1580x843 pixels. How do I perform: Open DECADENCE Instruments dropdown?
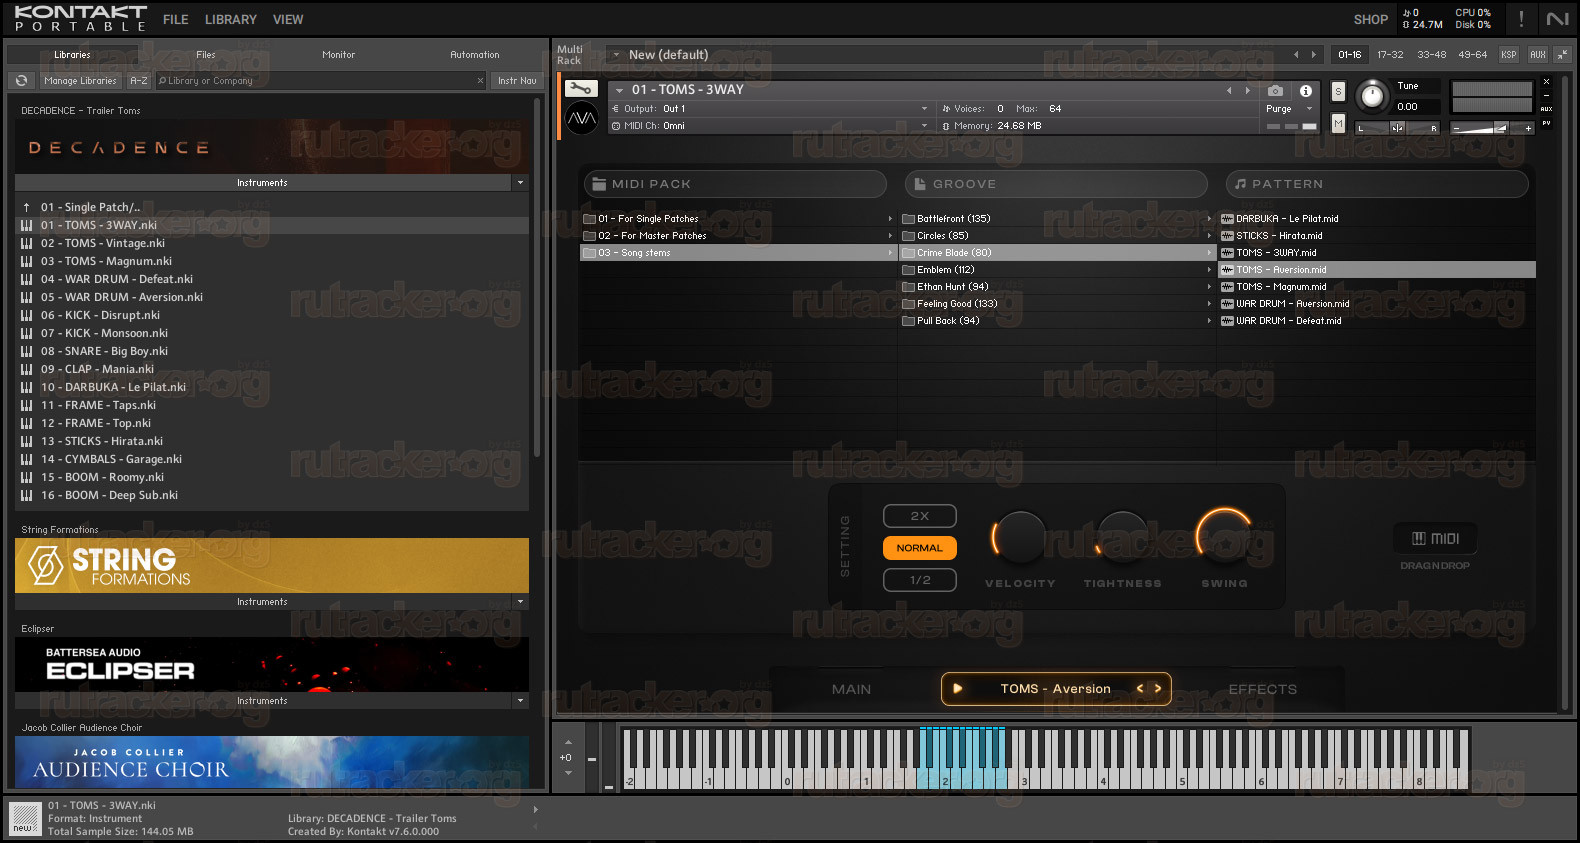click(520, 183)
